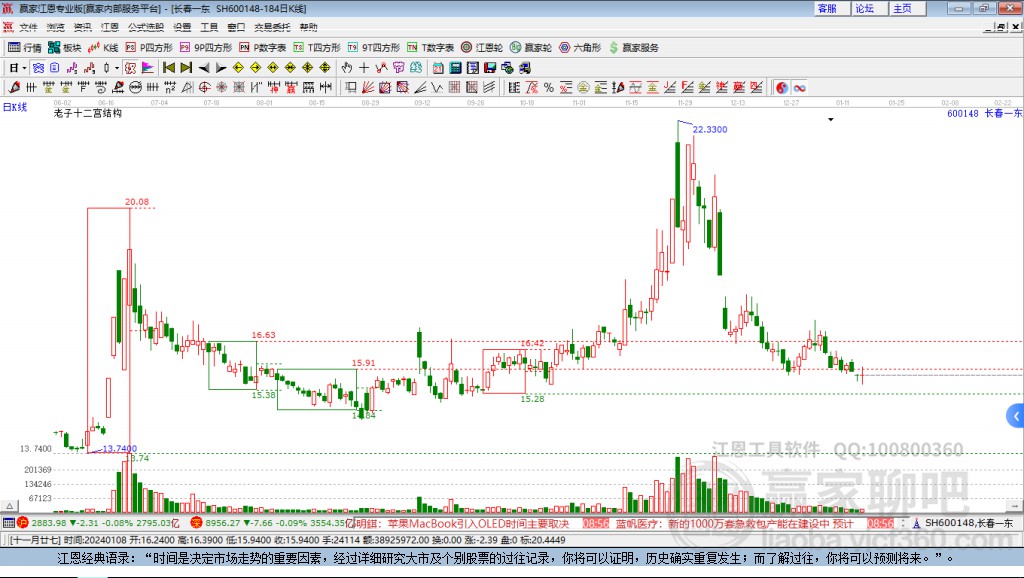Expand the 日 period dropdown arrow
Screen dimensions: 1024x578
[24, 68]
